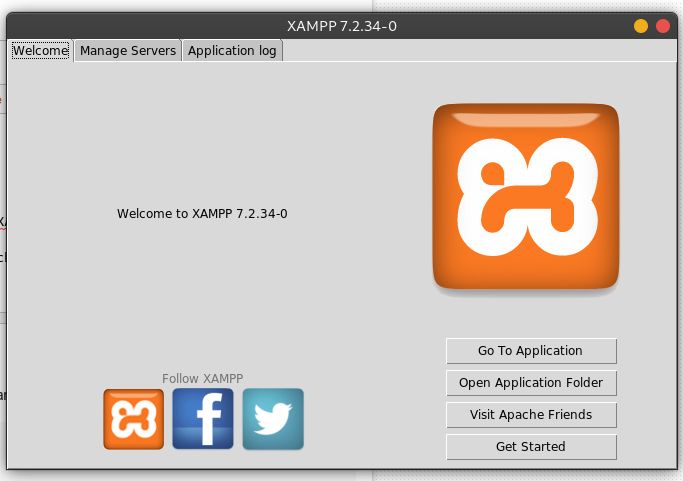Click Visit Apache Friends button
This screenshot has height=481, width=683.
(x=531, y=414)
